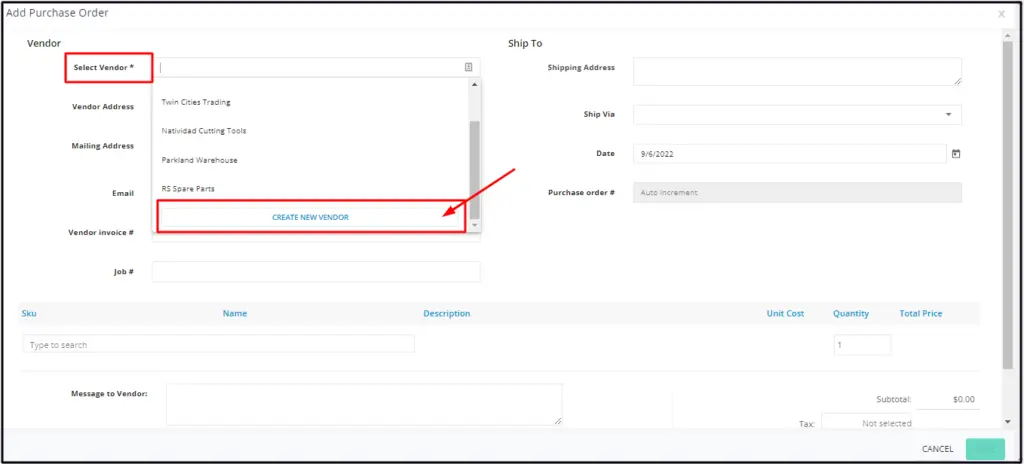Expand the Ship Via dropdown
This screenshot has height=464, width=1024.
pos(948,114)
